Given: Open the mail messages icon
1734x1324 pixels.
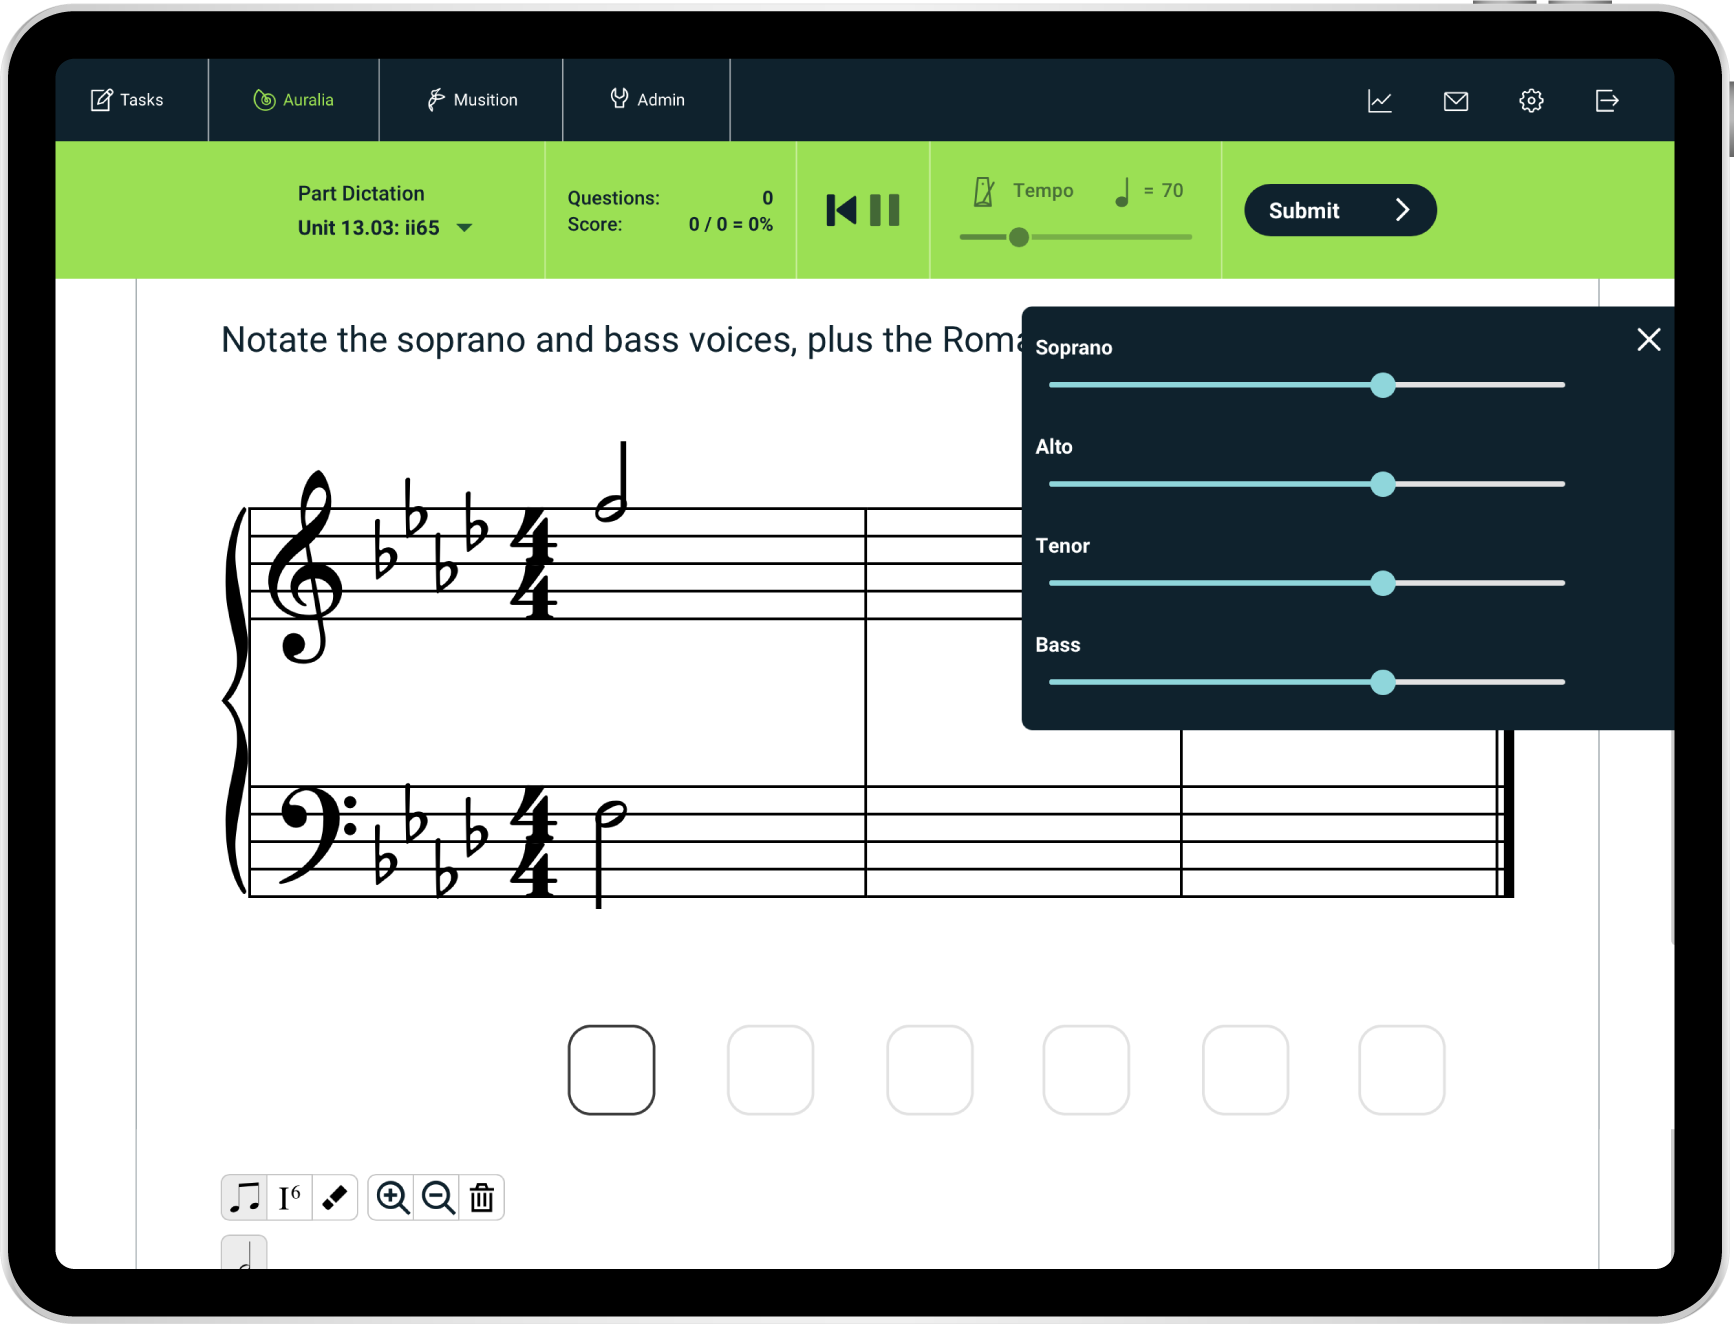Looking at the screenshot, I should pos(1455,101).
